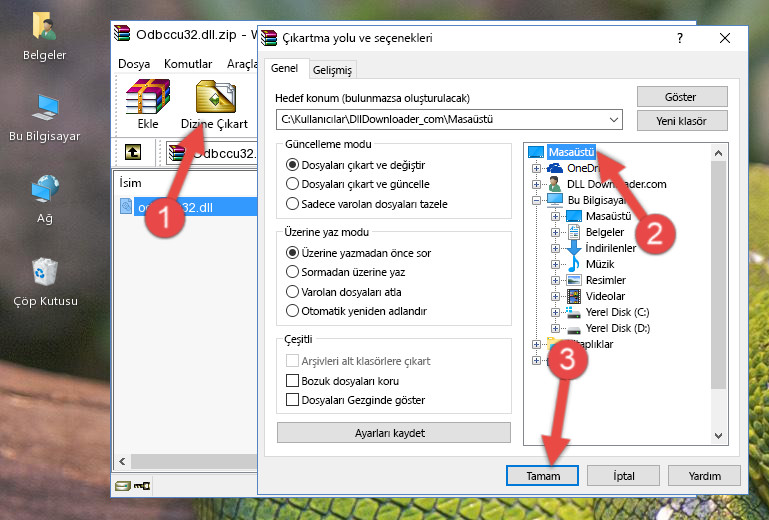Select DLL Downloader.com user folder in tree
769x520 pixels.
pyautogui.click(x=616, y=184)
